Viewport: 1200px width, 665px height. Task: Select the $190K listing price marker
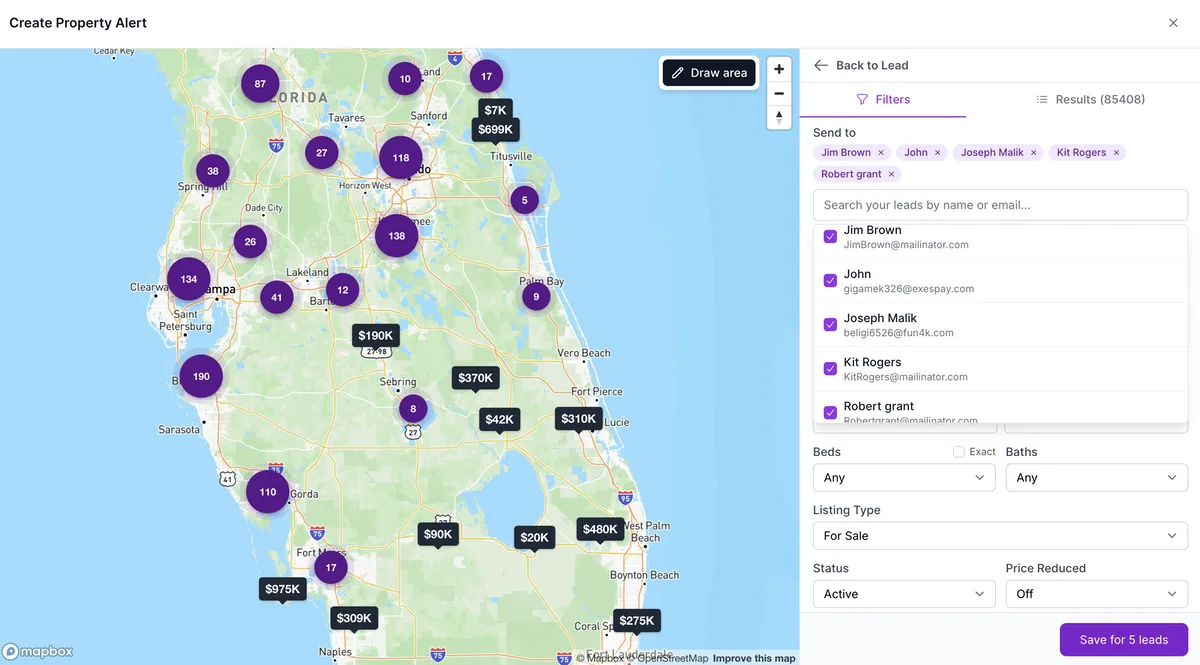pyautogui.click(x=376, y=335)
